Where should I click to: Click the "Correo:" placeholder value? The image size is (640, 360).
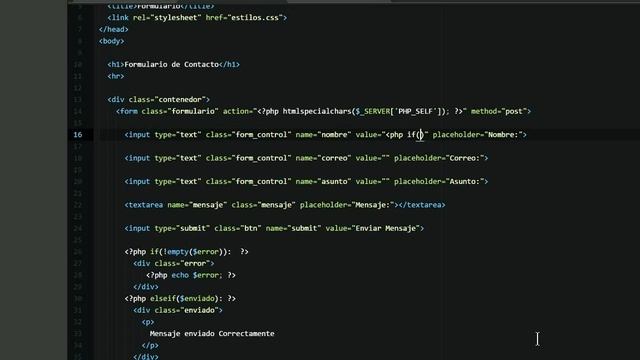(464, 158)
